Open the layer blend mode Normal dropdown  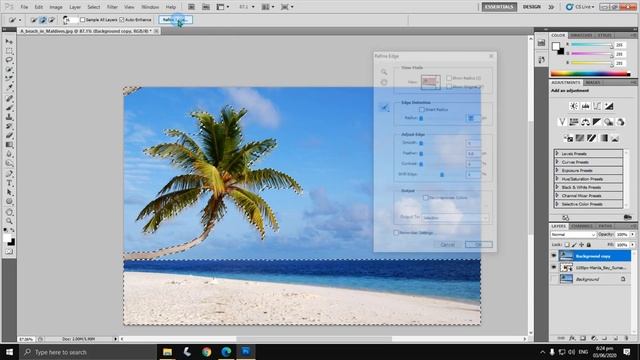[573, 235]
